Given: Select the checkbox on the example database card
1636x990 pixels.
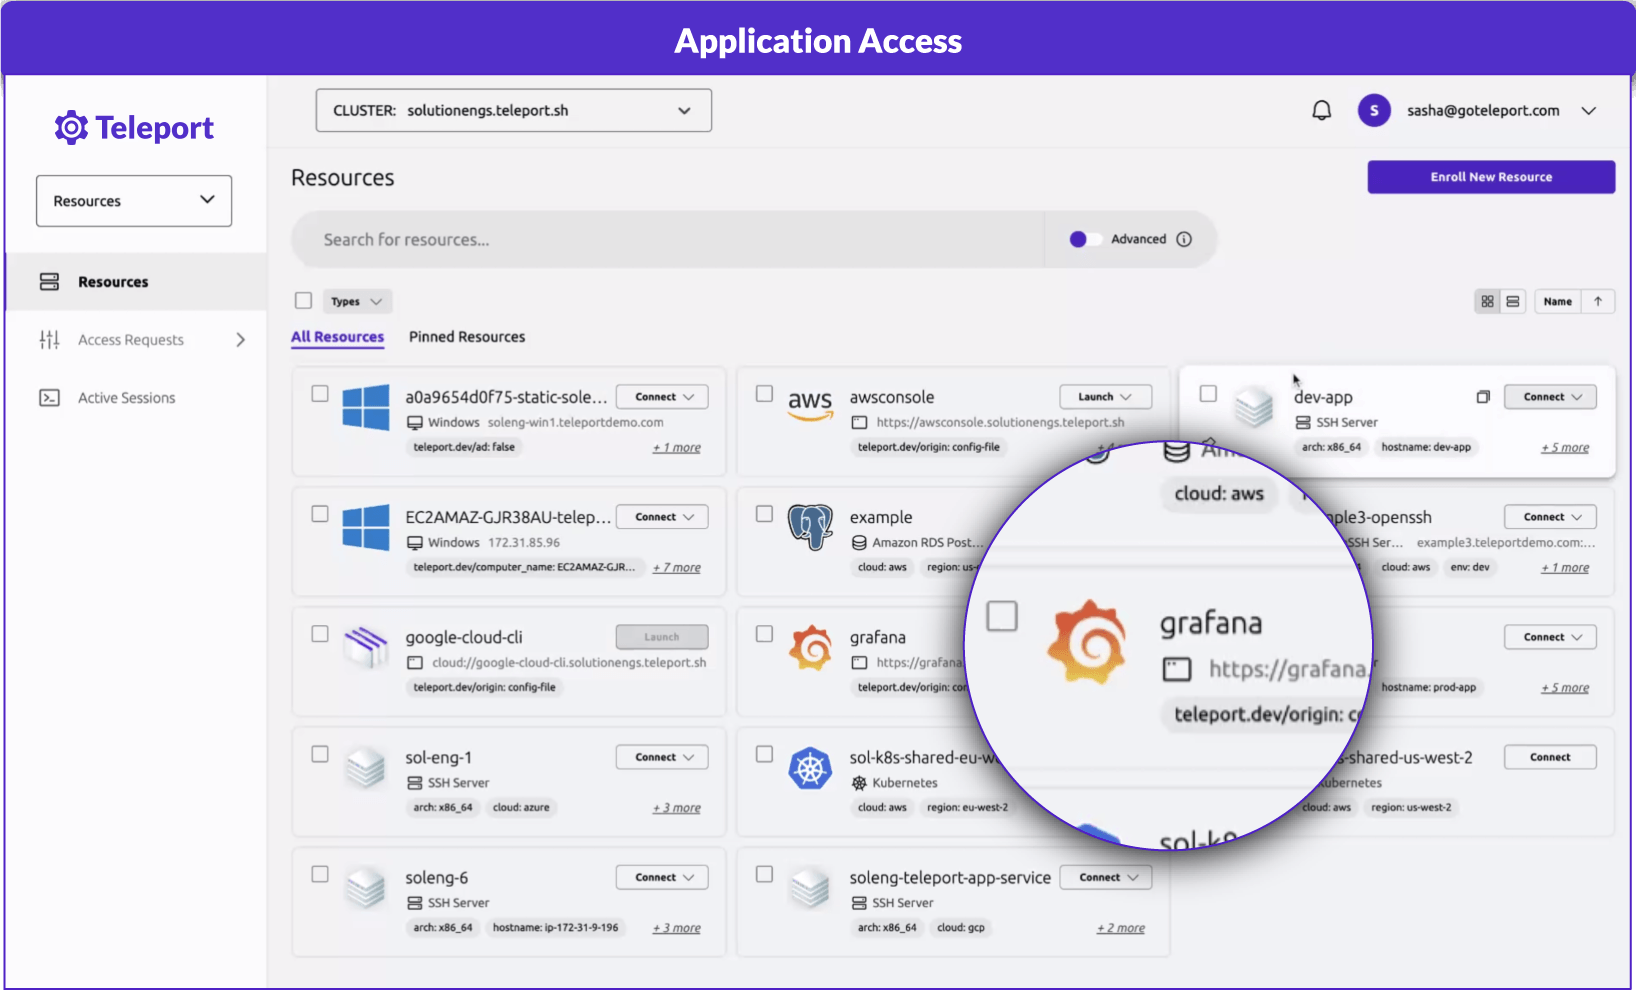Looking at the screenshot, I should pos(764,514).
